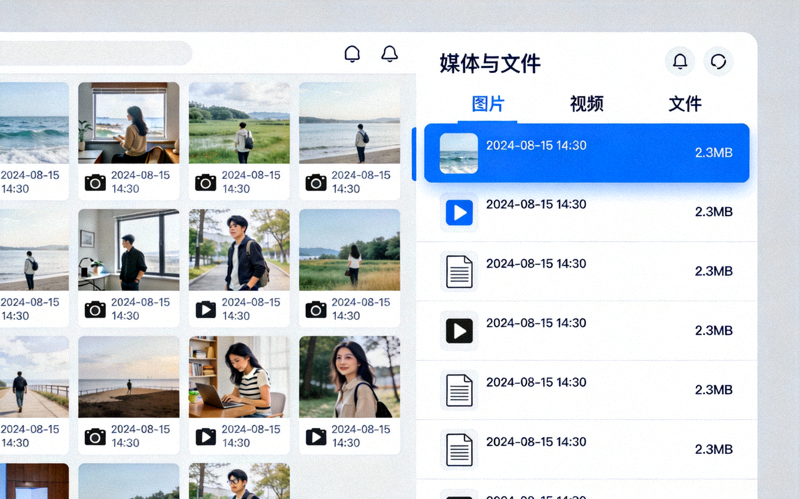800x499 pixels.
Task: Click 2.3MB size in blue play icon row
Action: point(713,212)
